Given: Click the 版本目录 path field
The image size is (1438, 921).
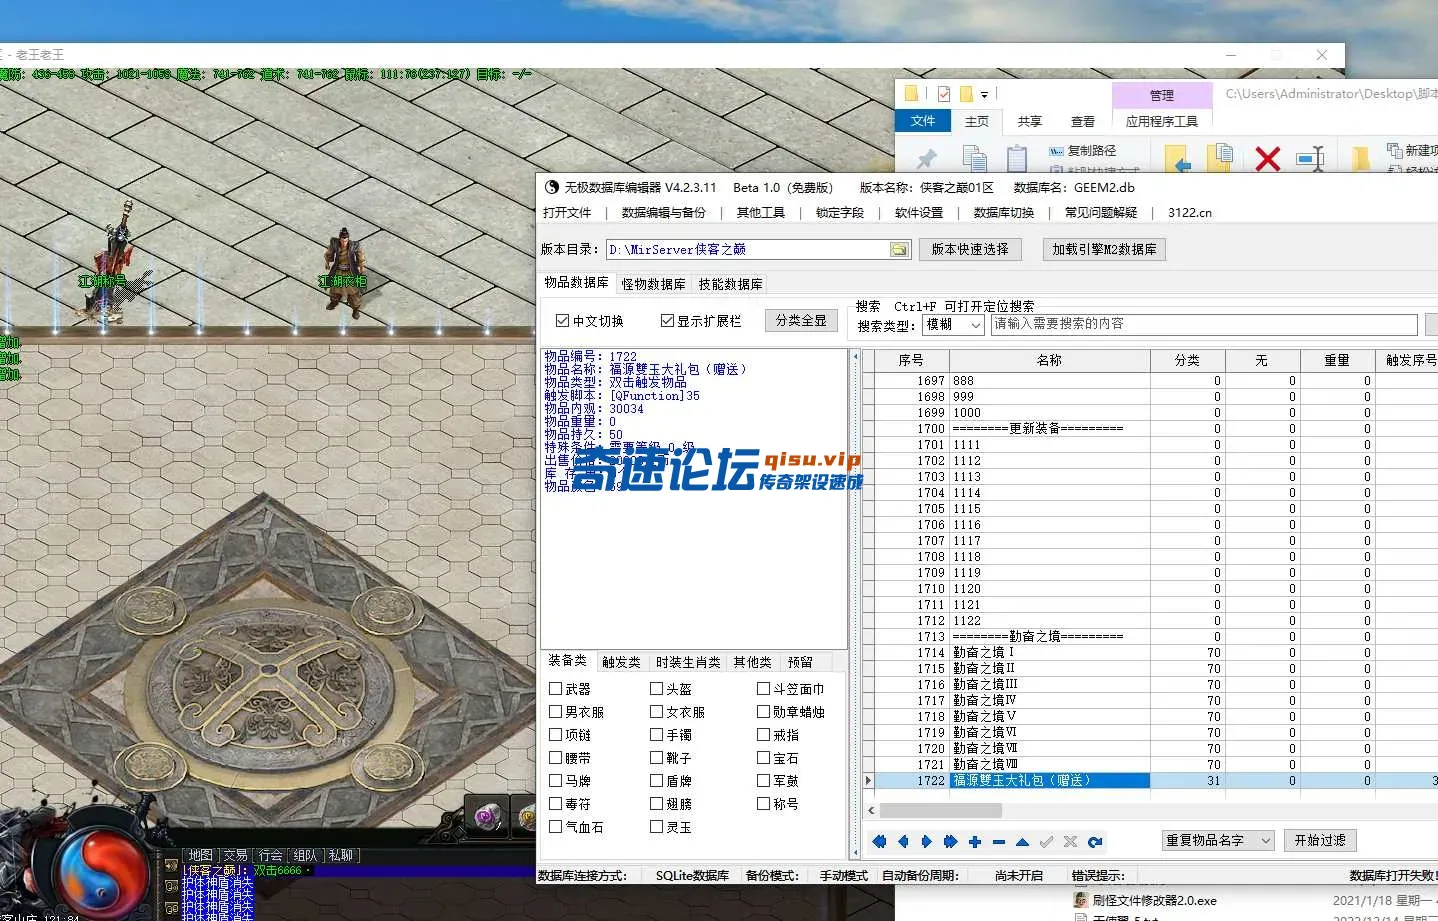Looking at the screenshot, I should point(747,250).
